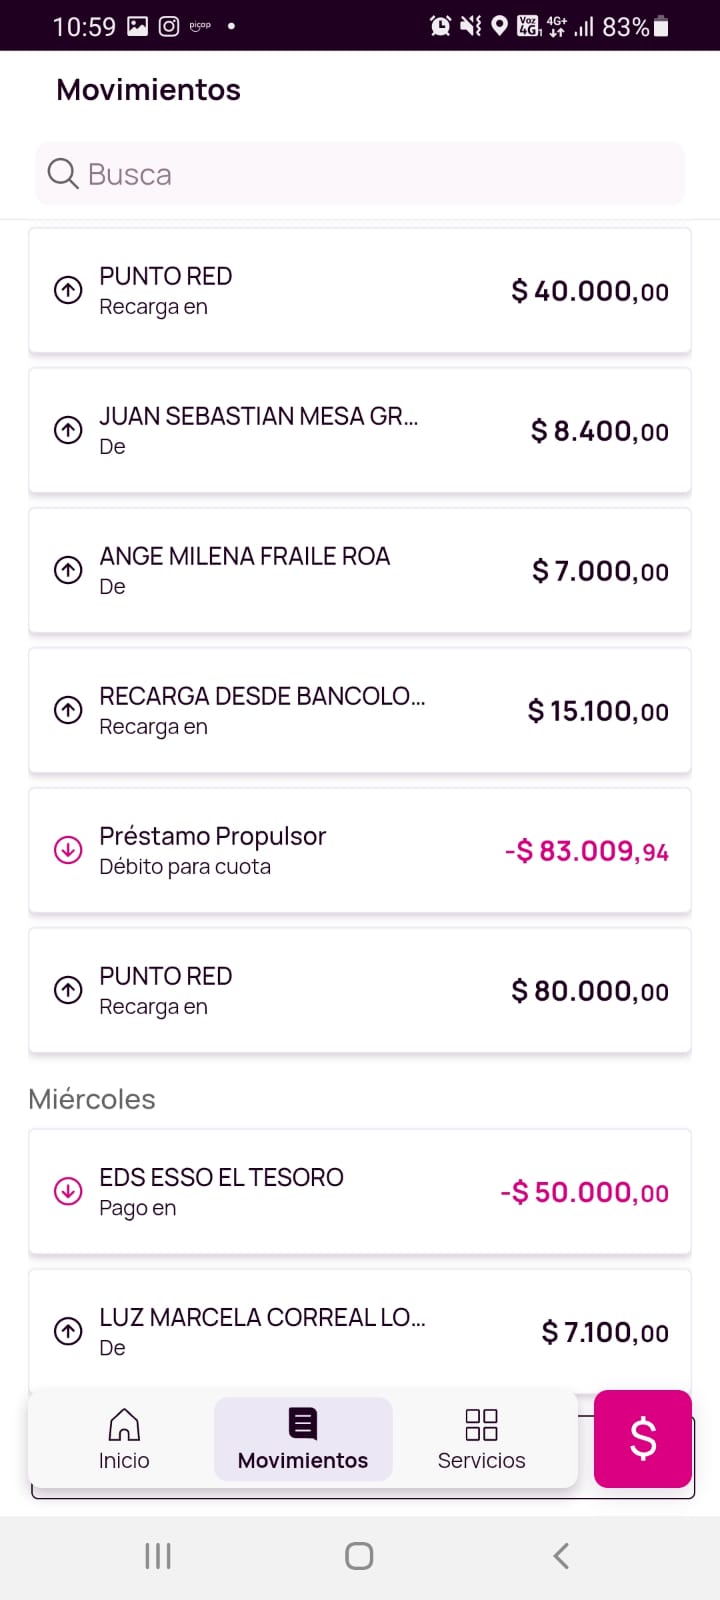Open the $8.400,00 transfer amount
The width and height of the screenshot is (720, 1600).
point(599,431)
